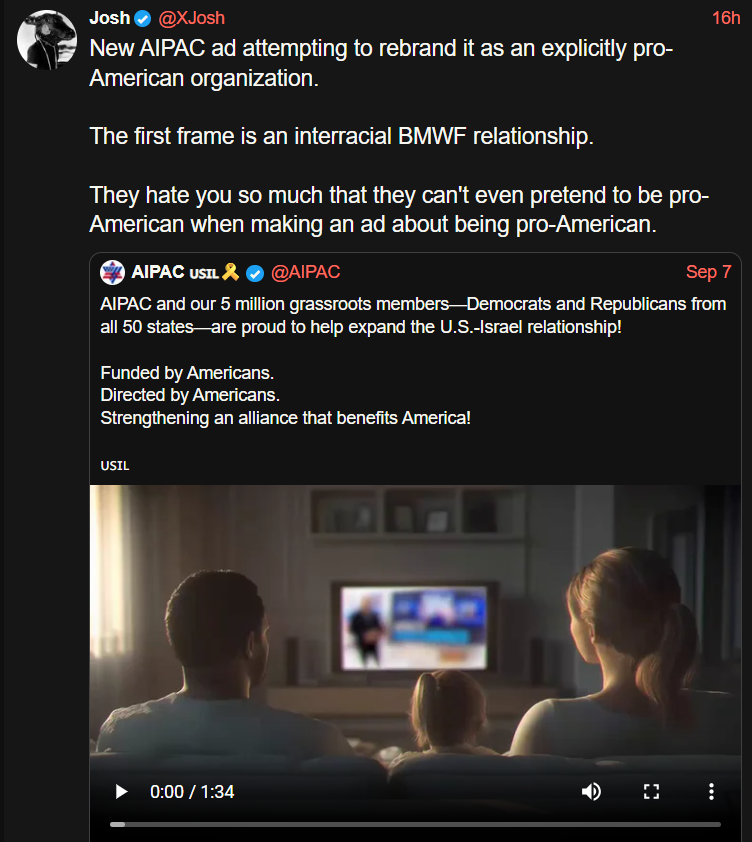Click the yellow ribbon emoji by AIPAC
Screen dimensions: 752x842
coord(230,272)
